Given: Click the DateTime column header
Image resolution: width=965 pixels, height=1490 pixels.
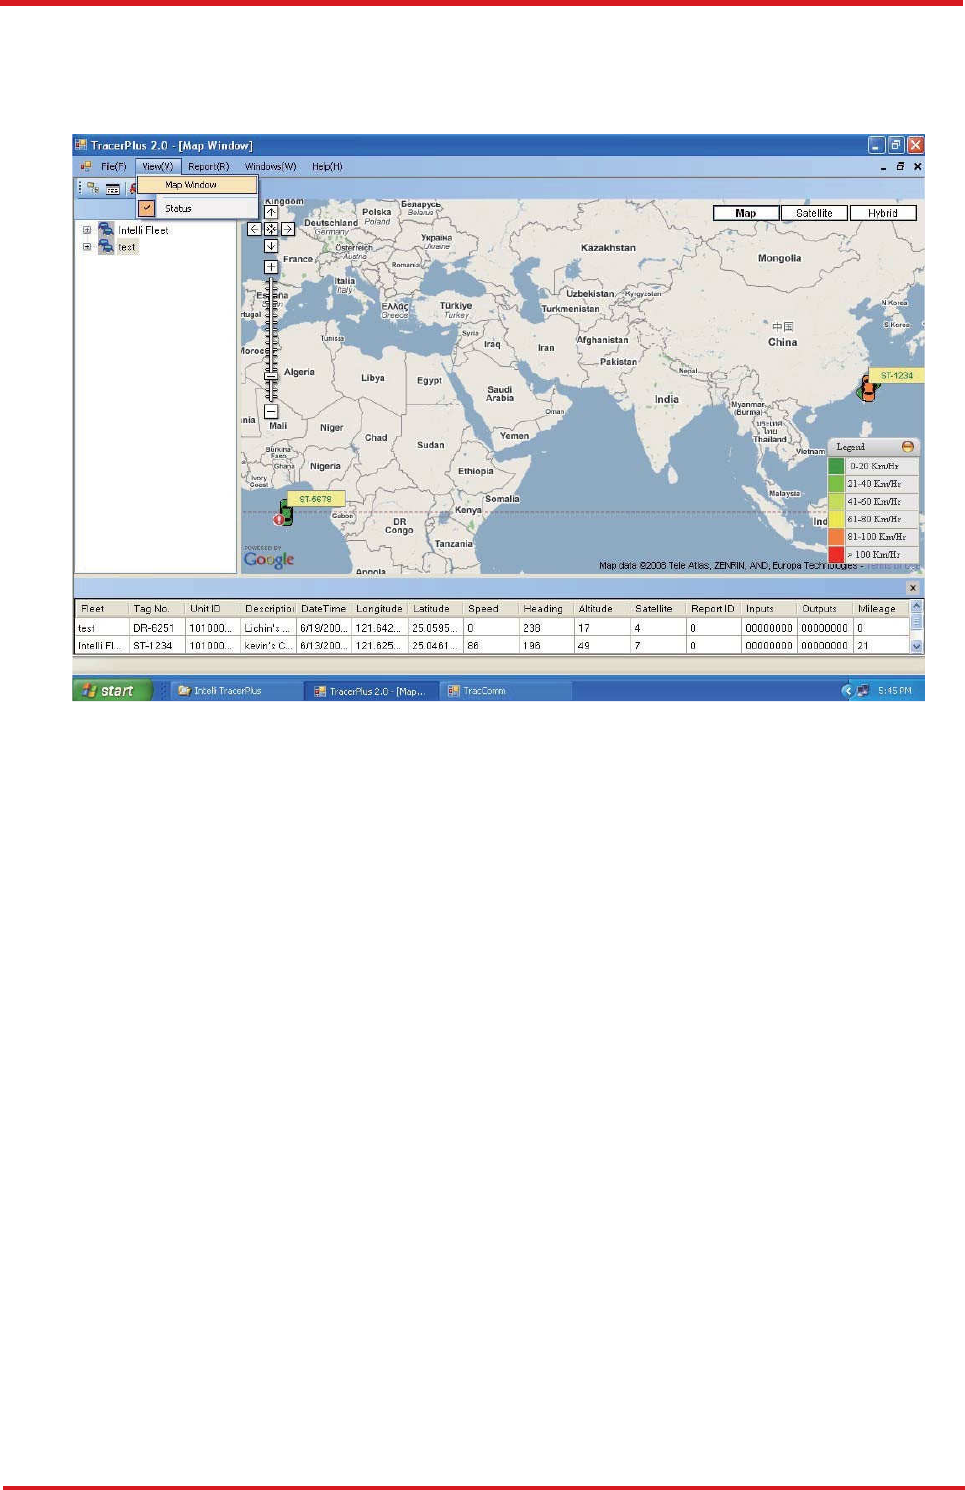Looking at the screenshot, I should (x=324, y=608).
